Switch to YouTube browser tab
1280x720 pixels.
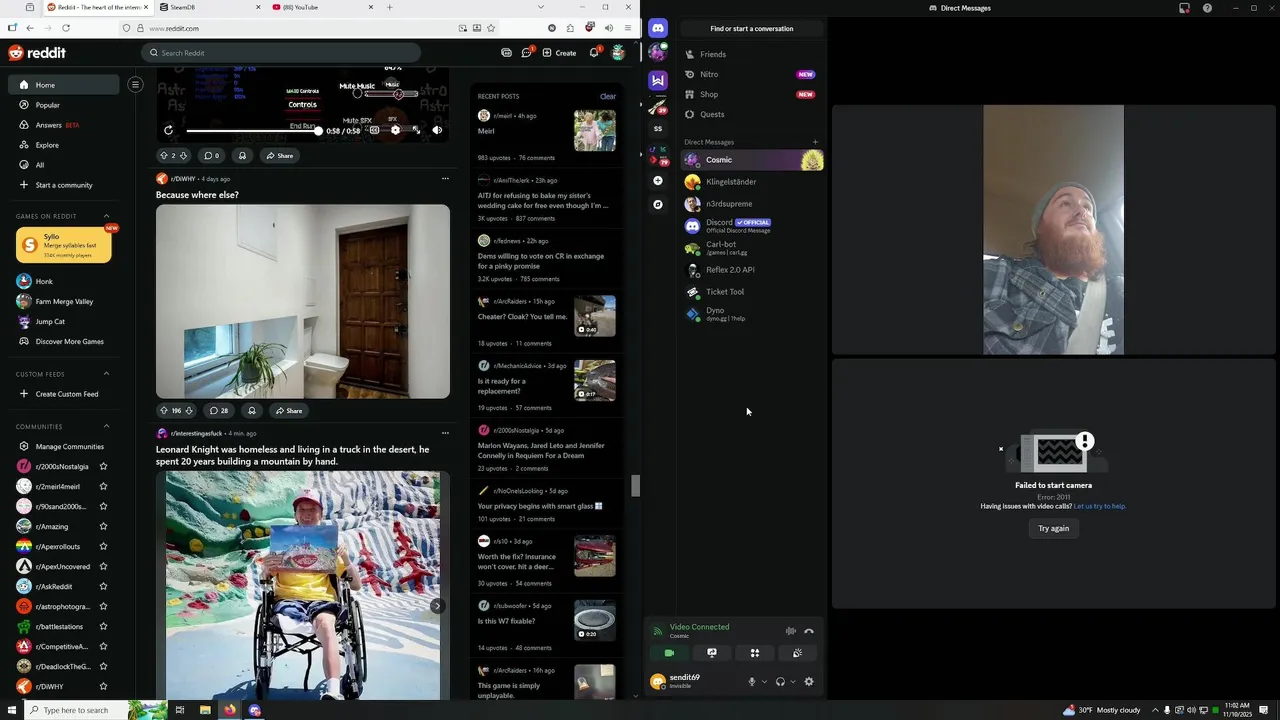pos(320,7)
